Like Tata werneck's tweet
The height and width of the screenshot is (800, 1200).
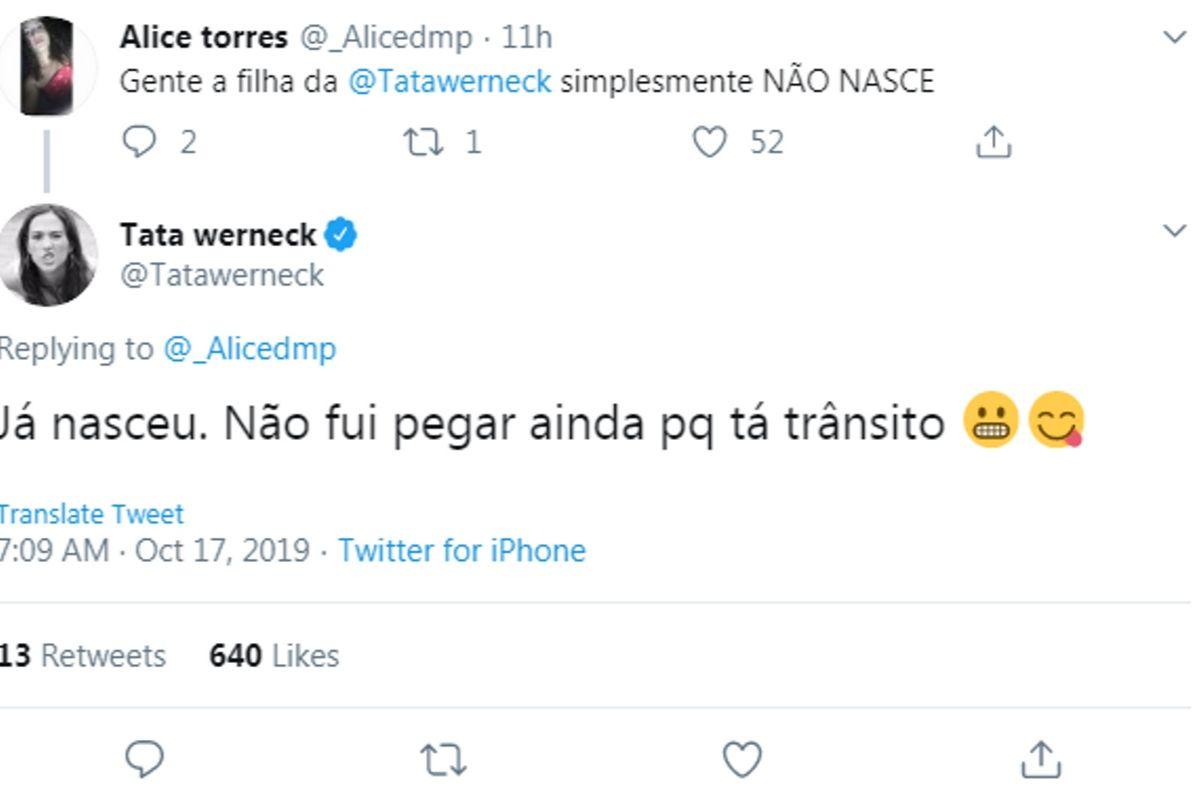tap(742, 760)
